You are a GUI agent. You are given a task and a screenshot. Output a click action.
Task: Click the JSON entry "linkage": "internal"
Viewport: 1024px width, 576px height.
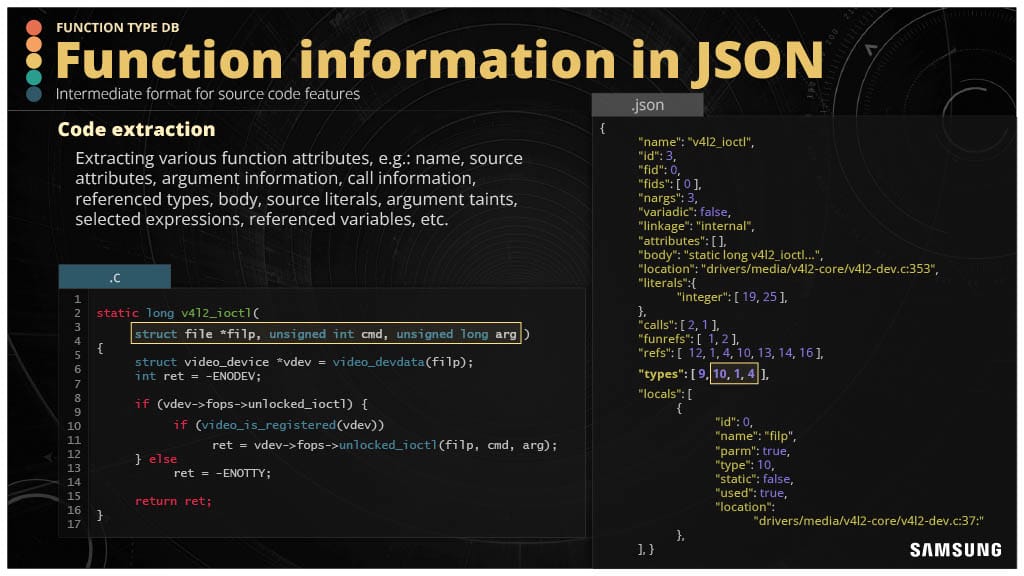696,226
